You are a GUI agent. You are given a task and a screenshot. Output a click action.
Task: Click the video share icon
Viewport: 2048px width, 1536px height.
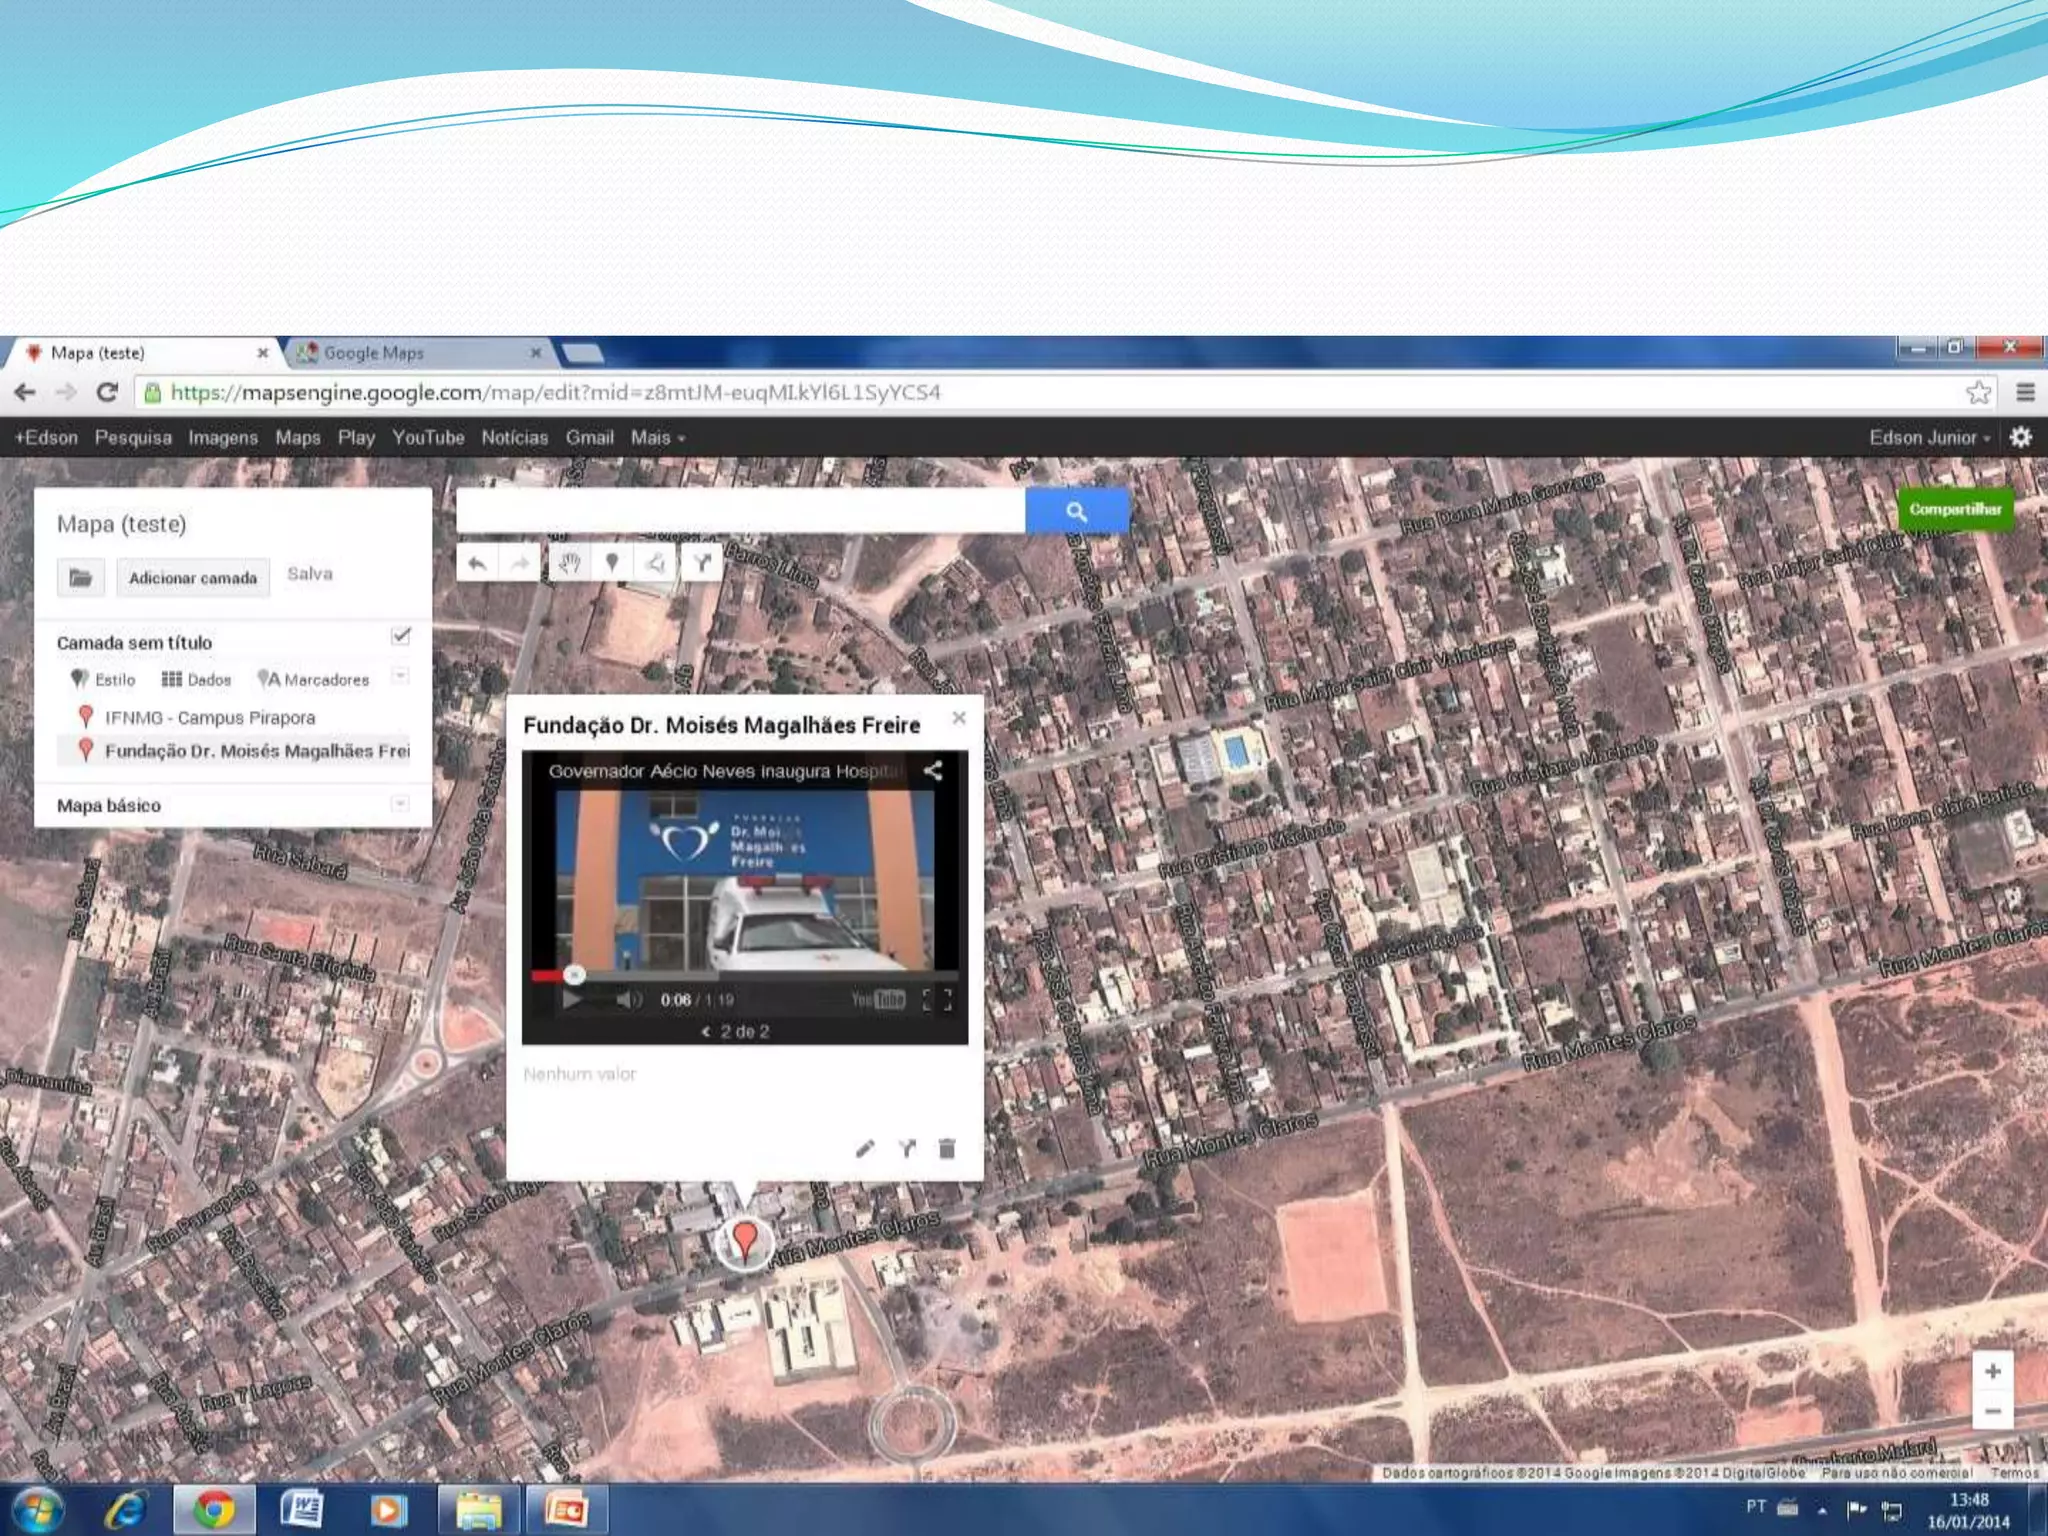[932, 770]
